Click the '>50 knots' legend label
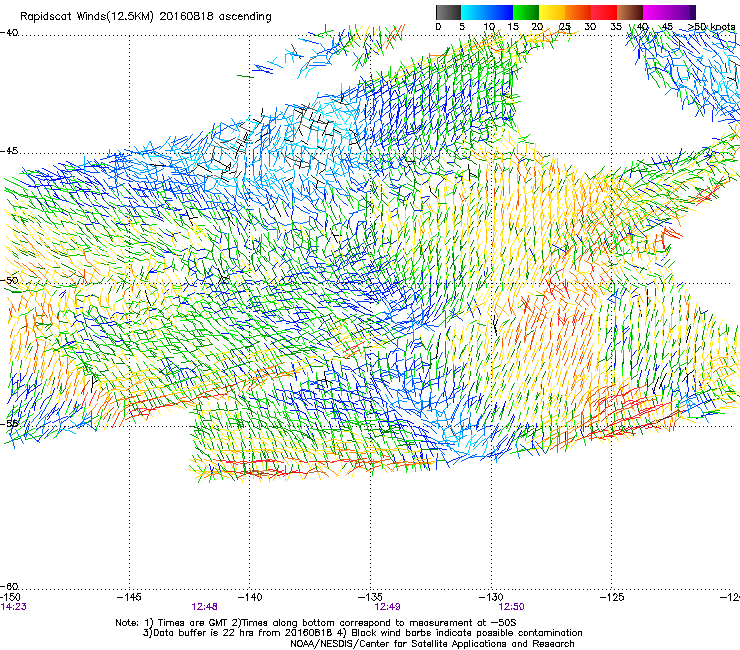Image resolution: width=740 pixels, height=650 pixels. tap(711, 27)
